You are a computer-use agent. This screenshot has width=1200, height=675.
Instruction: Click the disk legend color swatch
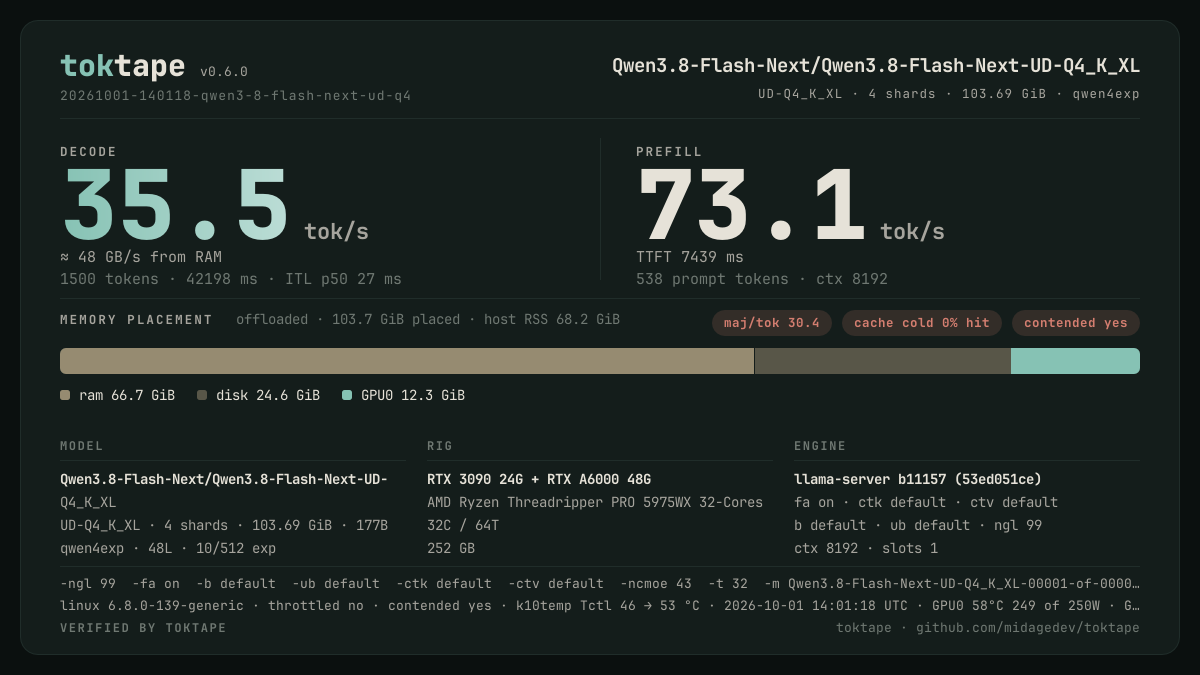202,395
